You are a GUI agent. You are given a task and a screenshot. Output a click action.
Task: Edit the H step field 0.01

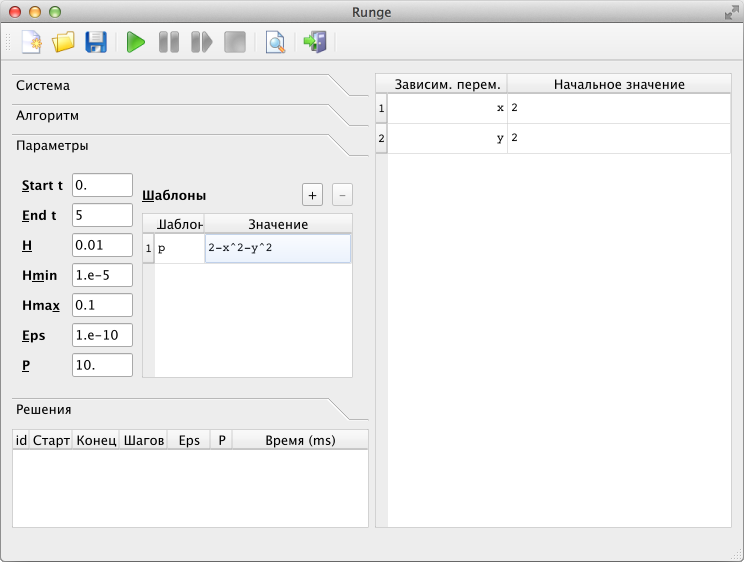[x=102, y=245]
